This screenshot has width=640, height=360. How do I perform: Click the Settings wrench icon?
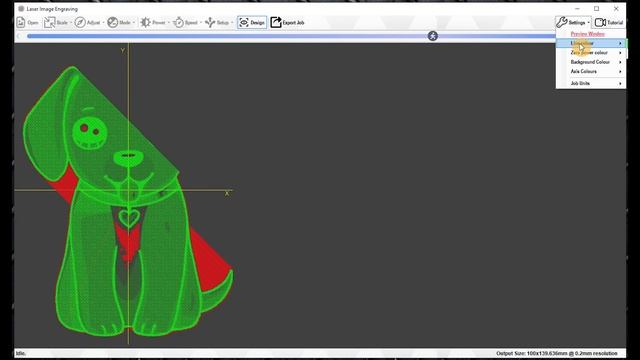[562, 22]
